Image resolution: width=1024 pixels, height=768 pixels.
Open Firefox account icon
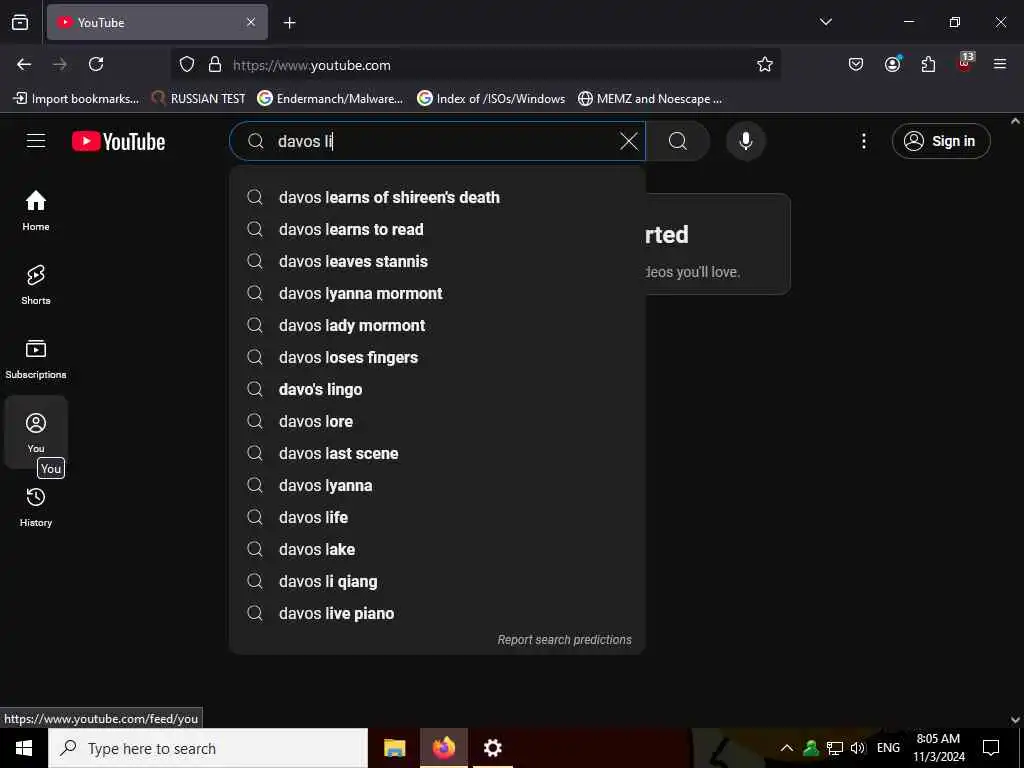pos(892,64)
